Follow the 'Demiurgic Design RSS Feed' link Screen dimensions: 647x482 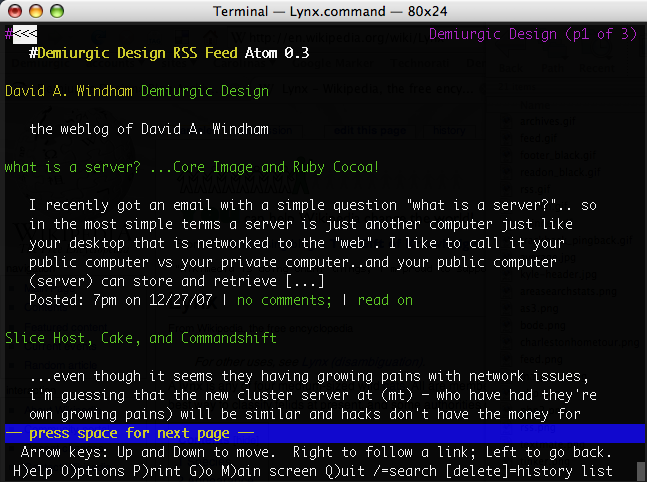pos(137,53)
